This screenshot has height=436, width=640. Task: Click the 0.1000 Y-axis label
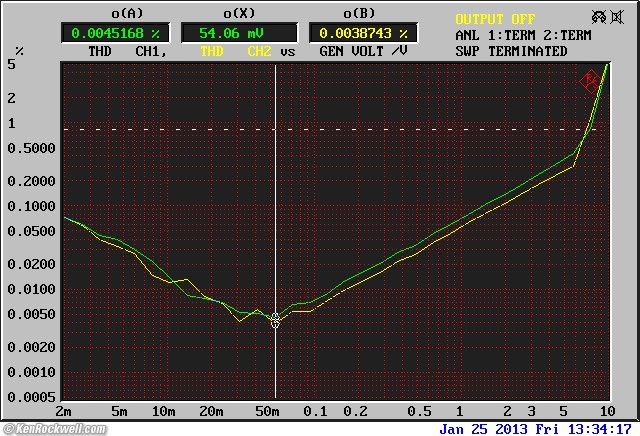(31, 206)
